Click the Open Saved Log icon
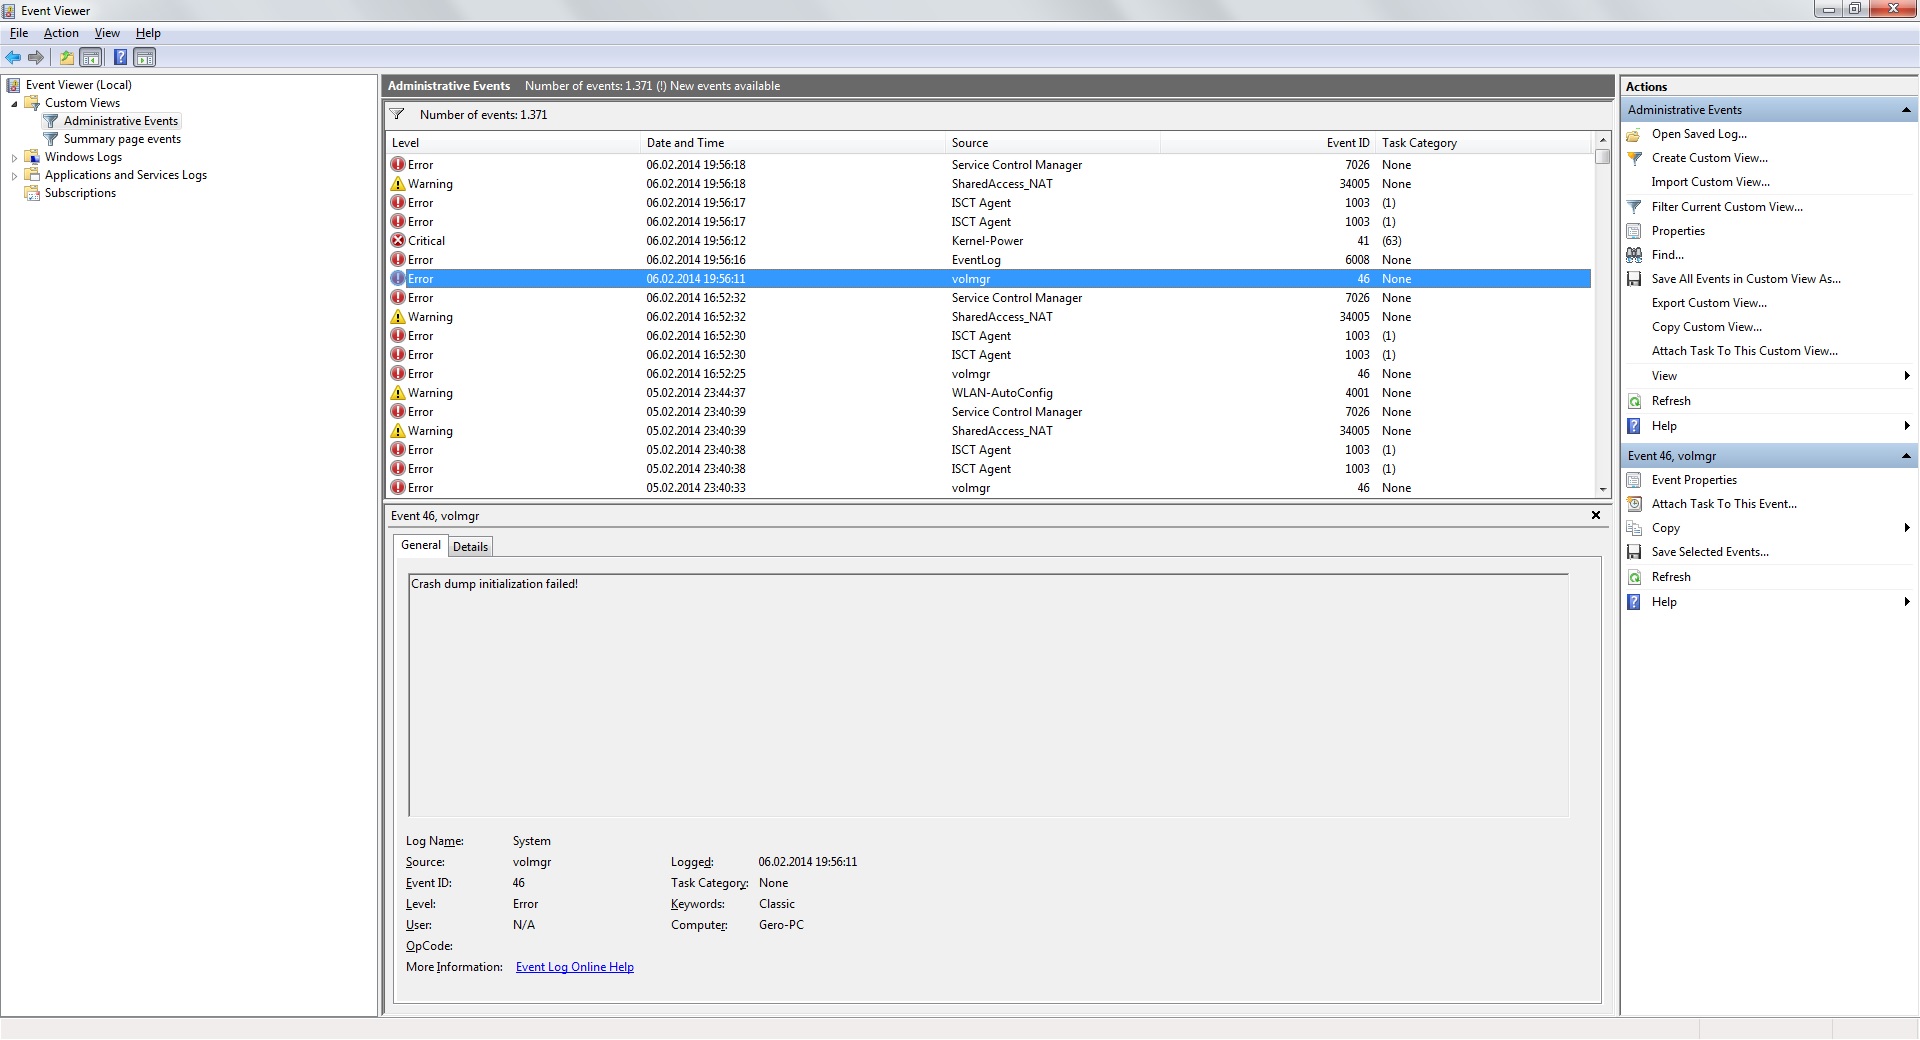 click(1634, 134)
